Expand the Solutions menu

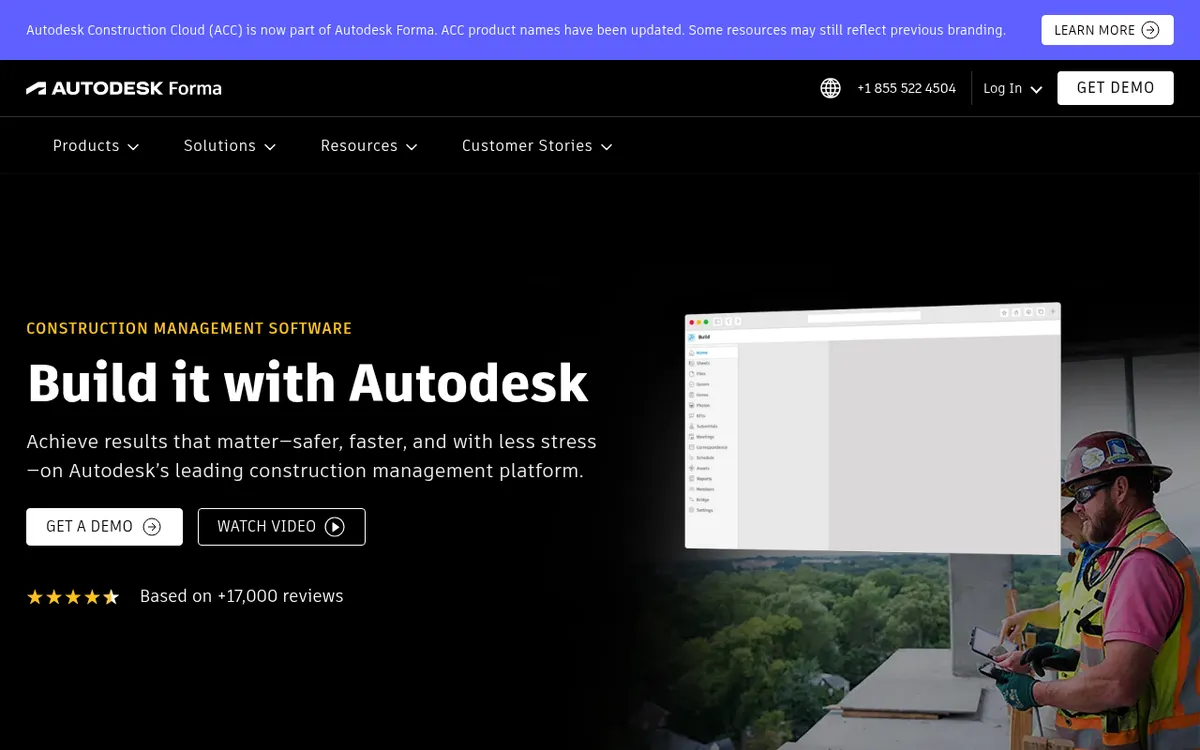click(x=230, y=146)
